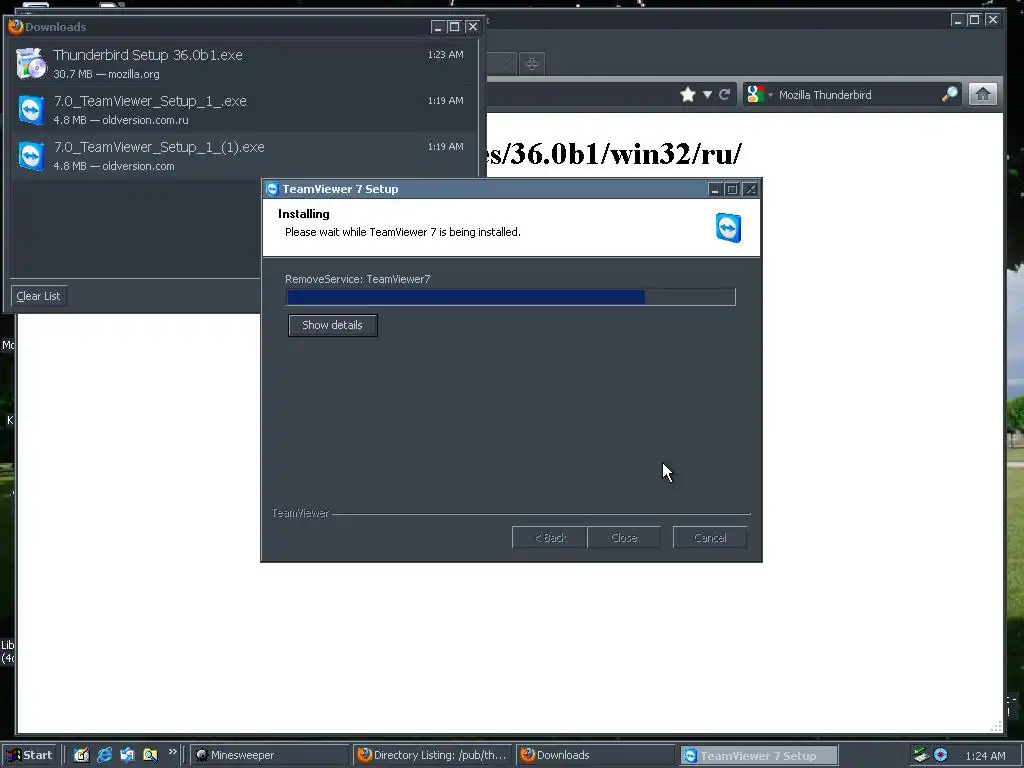
Task: Click the installation progress bar
Action: [x=511, y=297]
